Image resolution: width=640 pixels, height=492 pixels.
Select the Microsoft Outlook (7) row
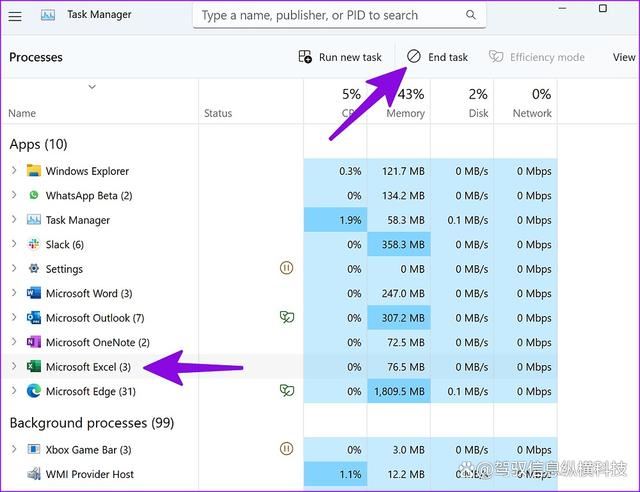pos(95,318)
